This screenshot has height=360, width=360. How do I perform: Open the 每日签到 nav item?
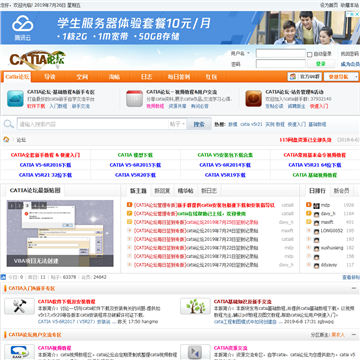point(179,77)
